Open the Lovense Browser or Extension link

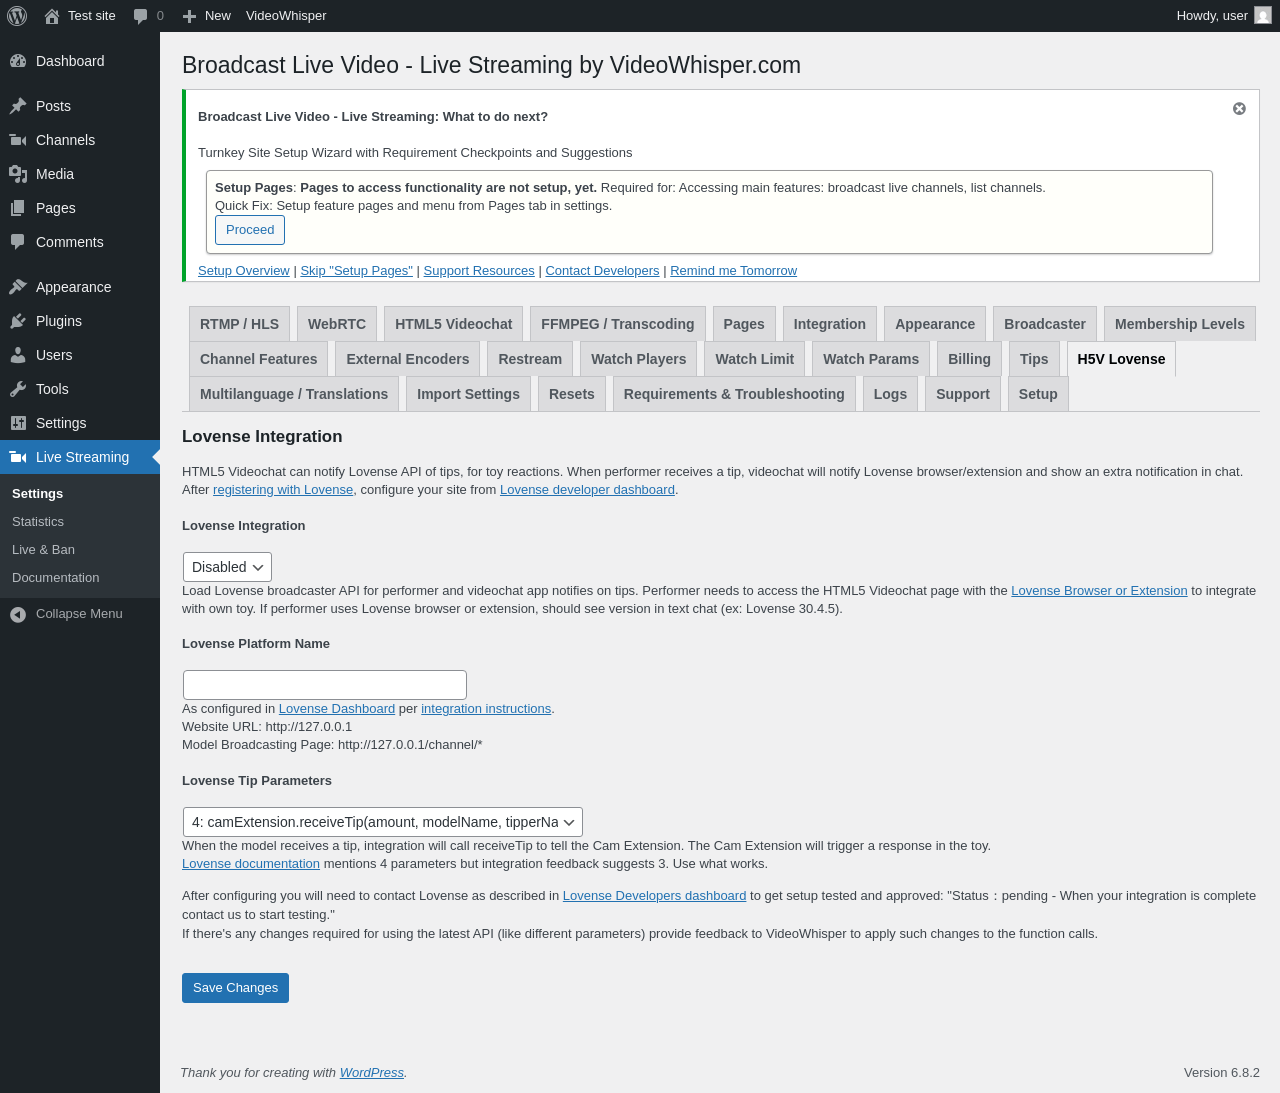pos(1099,591)
